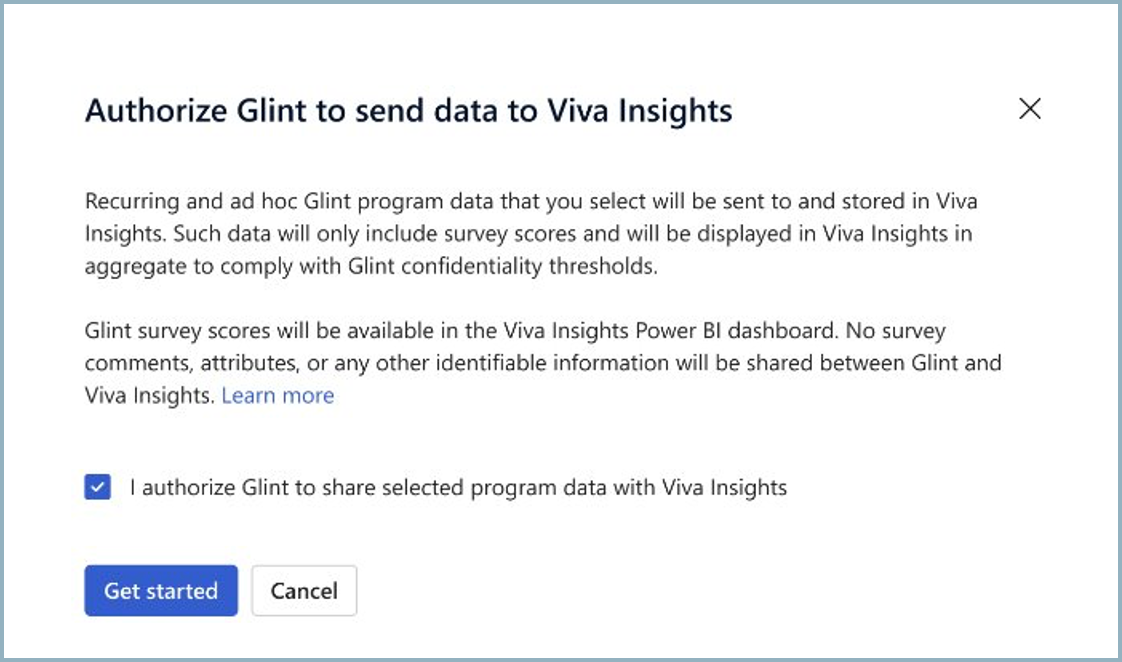This screenshot has width=1122, height=662.
Task: Close the Authorize Glint dialog with X
Action: click(x=1030, y=109)
